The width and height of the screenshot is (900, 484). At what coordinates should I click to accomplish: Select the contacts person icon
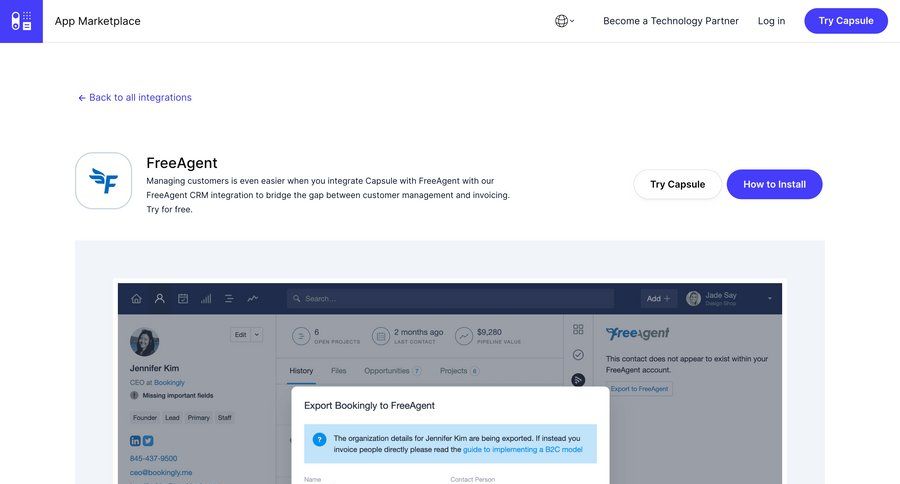pos(159,298)
